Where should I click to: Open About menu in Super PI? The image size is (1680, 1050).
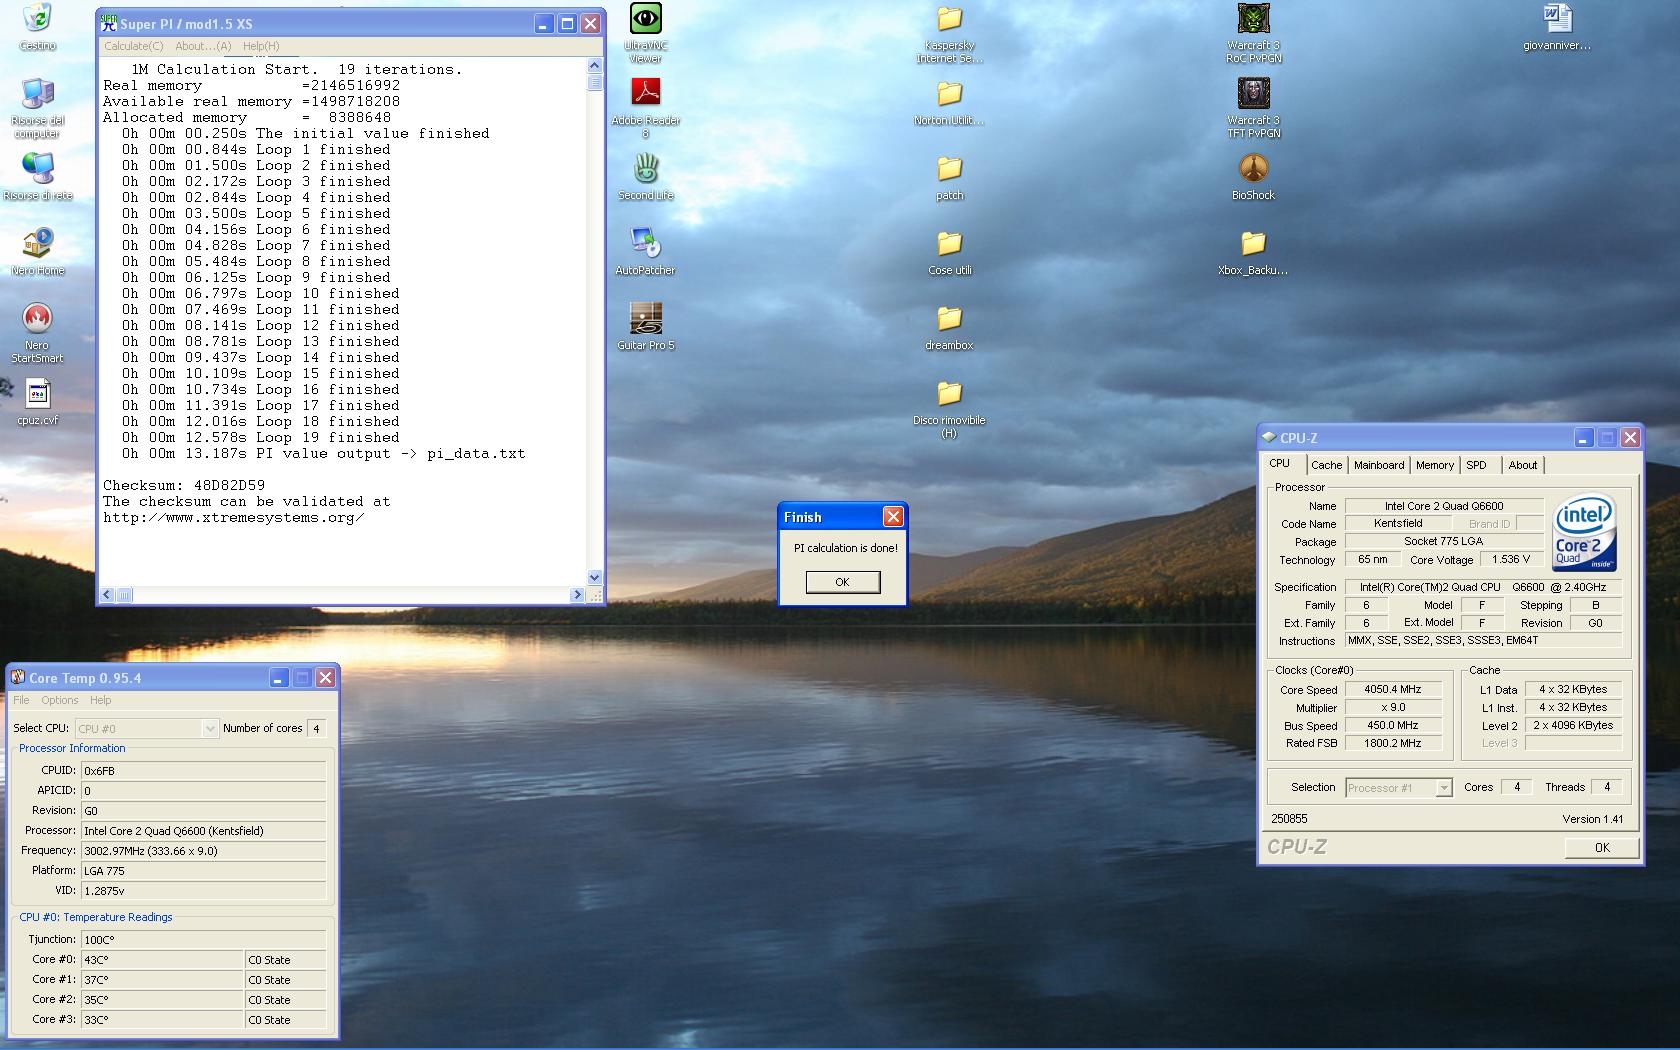point(203,46)
